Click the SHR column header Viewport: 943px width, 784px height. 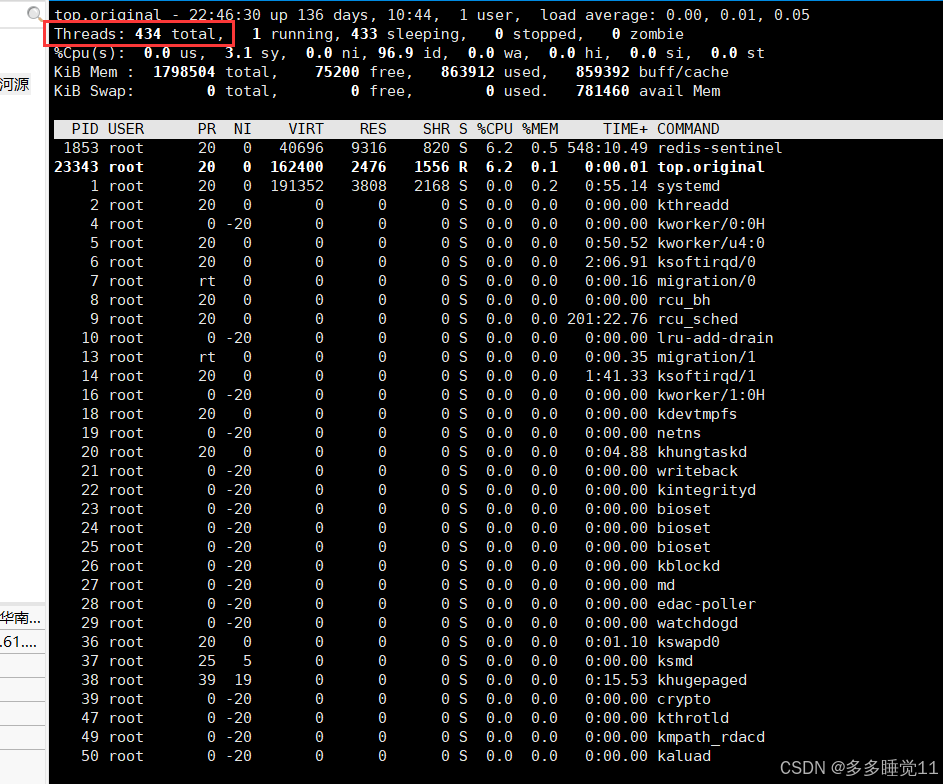click(436, 129)
